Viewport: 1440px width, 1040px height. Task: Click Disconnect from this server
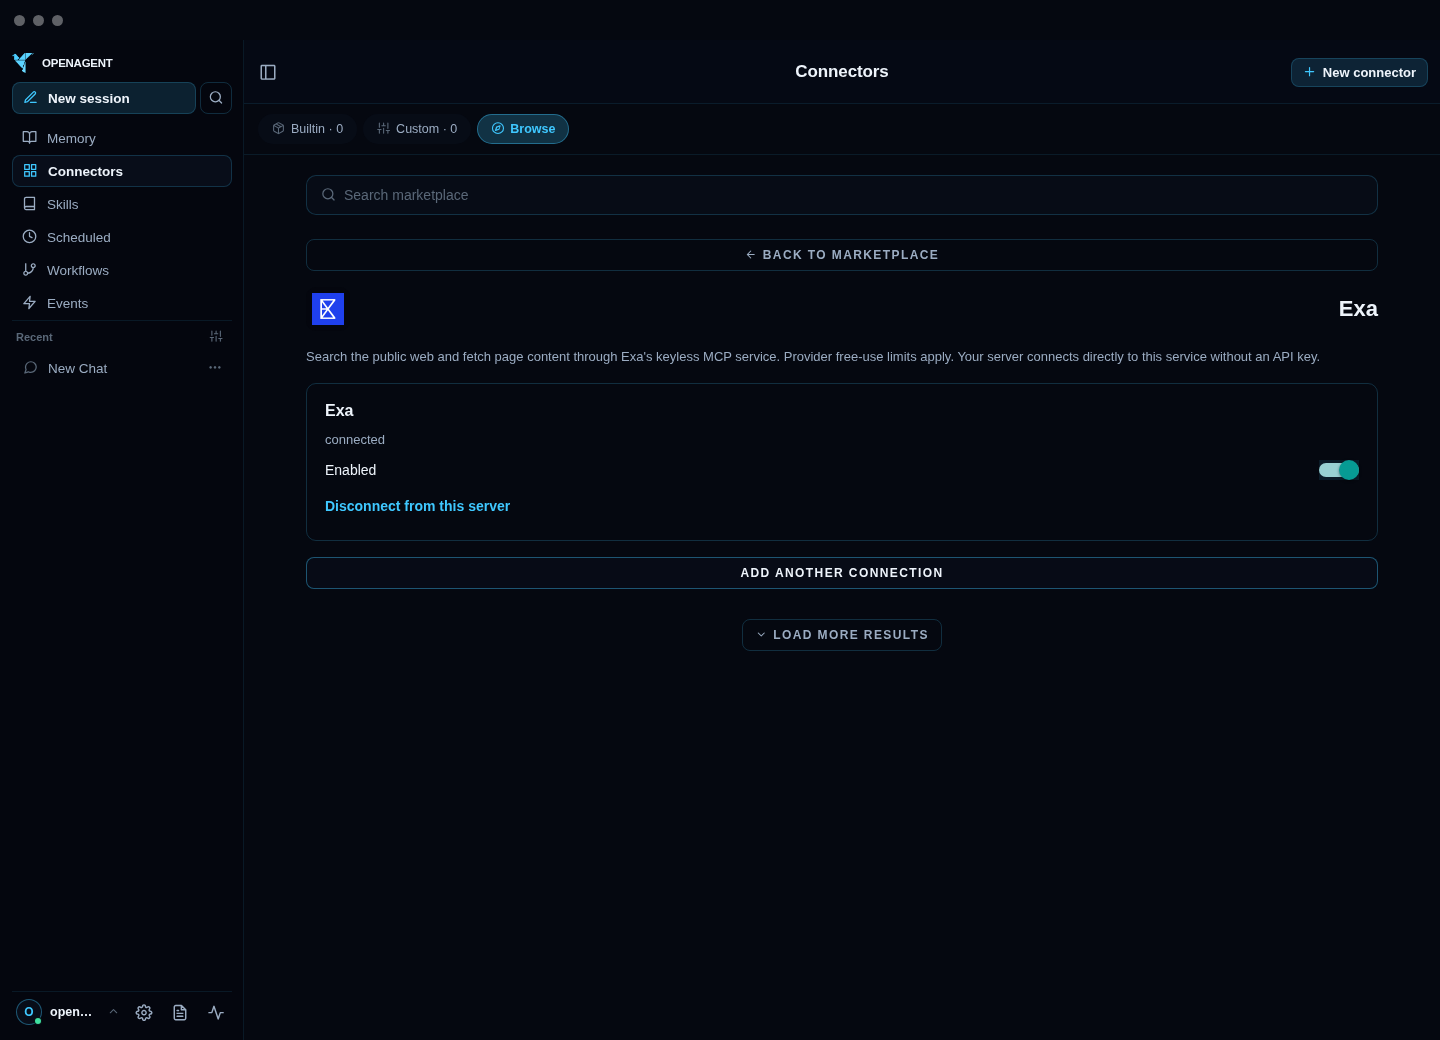(417, 506)
